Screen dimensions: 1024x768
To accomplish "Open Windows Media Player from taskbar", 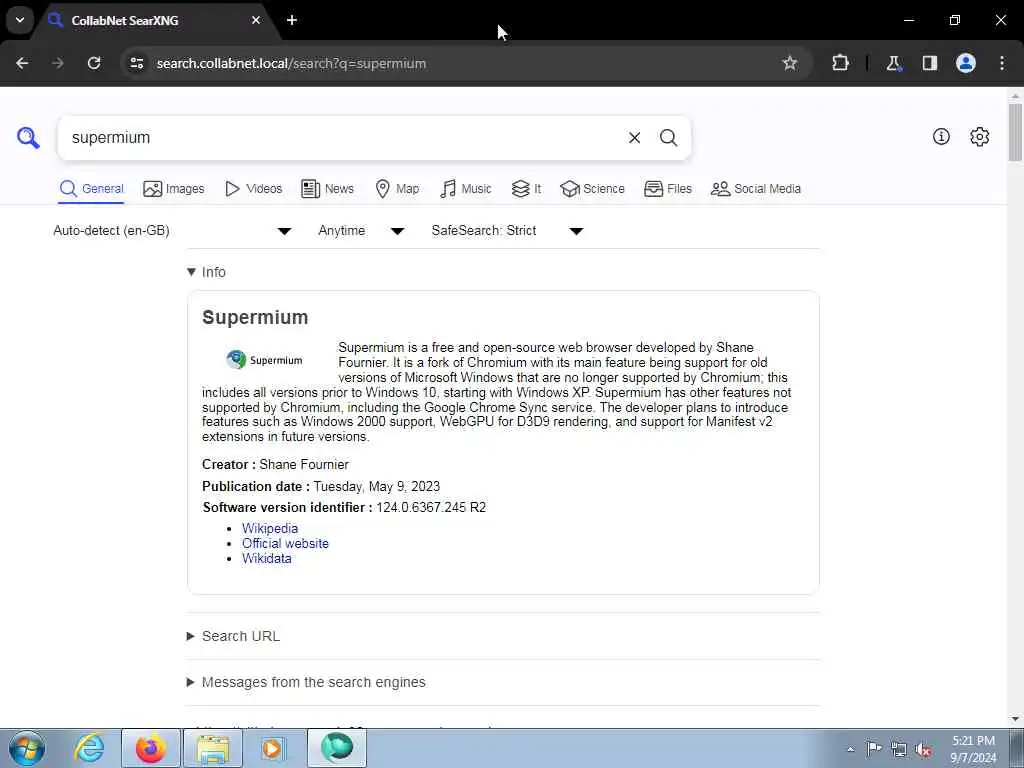I will coord(274,748).
